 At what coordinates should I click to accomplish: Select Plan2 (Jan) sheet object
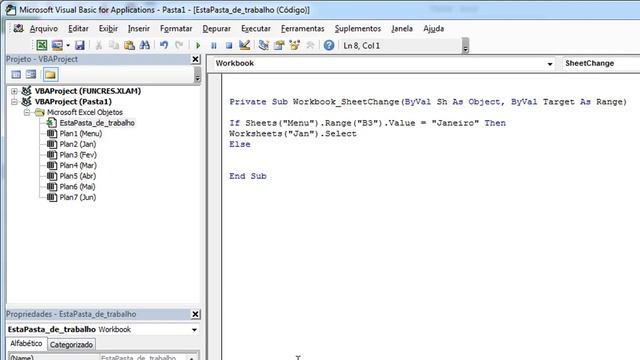(x=78, y=144)
